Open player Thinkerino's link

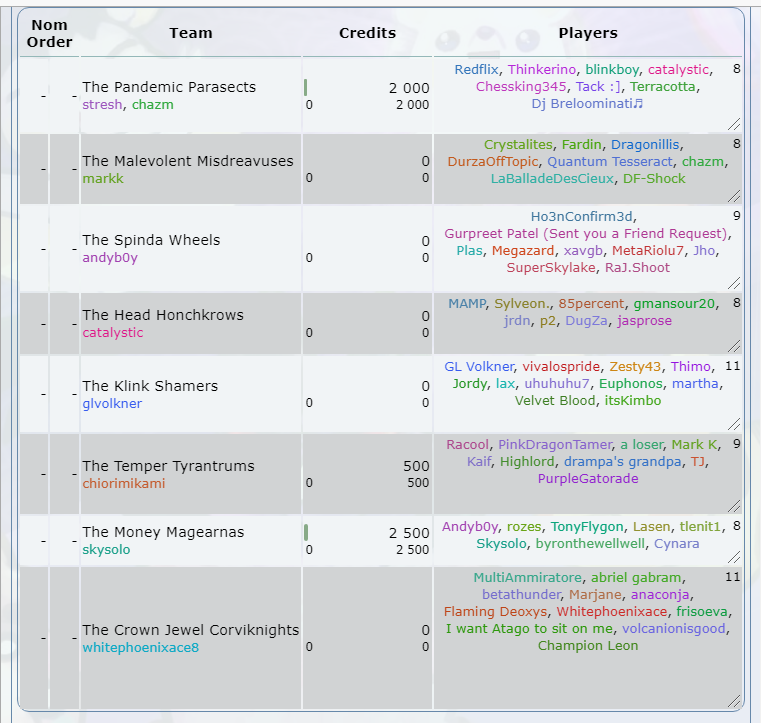click(x=542, y=70)
